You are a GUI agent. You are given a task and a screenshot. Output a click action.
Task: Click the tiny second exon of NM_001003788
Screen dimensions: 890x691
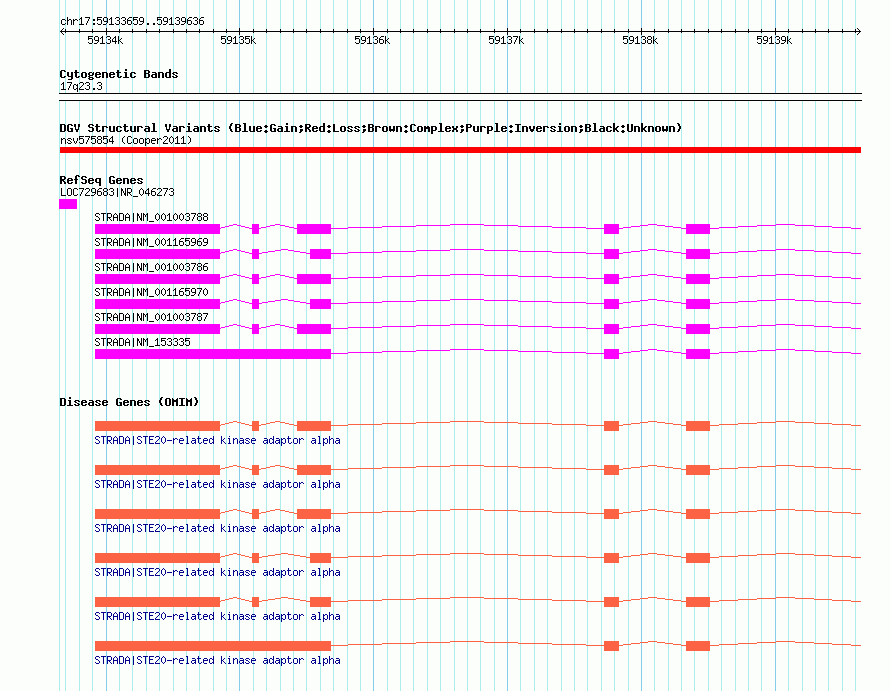tap(255, 229)
